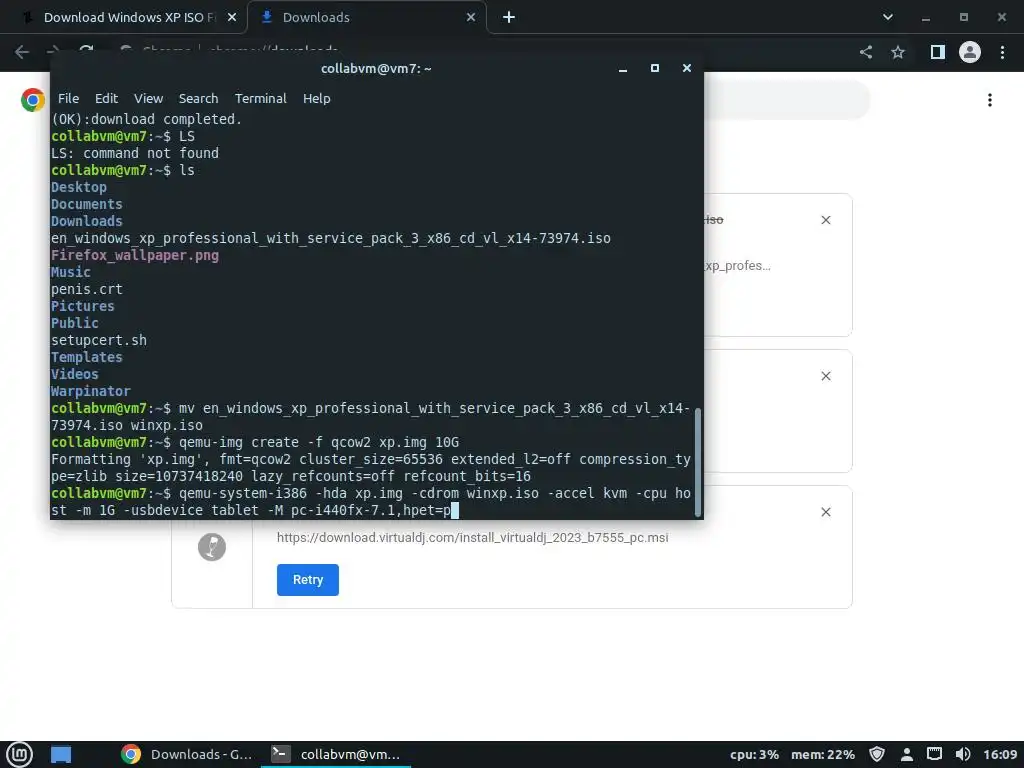Screen dimensions: 1024x768
Task: Open the Chrome three-dot menu
Action: click(x=1002, y=52)
